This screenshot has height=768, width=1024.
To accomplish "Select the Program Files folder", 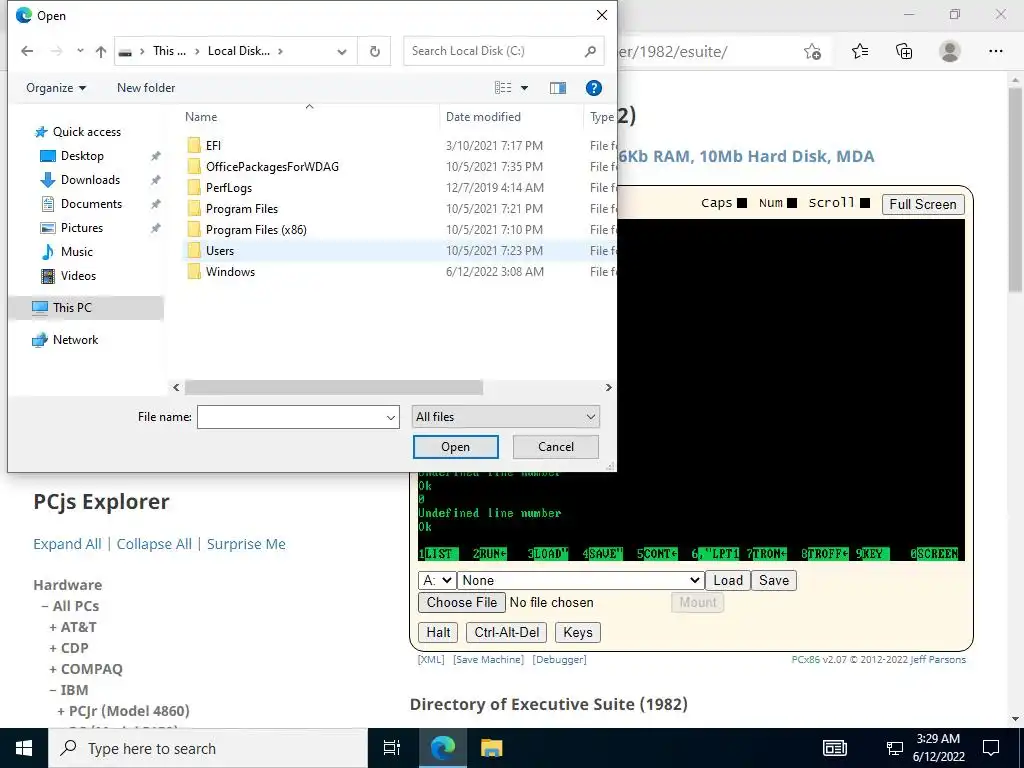I will click(242, 209).
